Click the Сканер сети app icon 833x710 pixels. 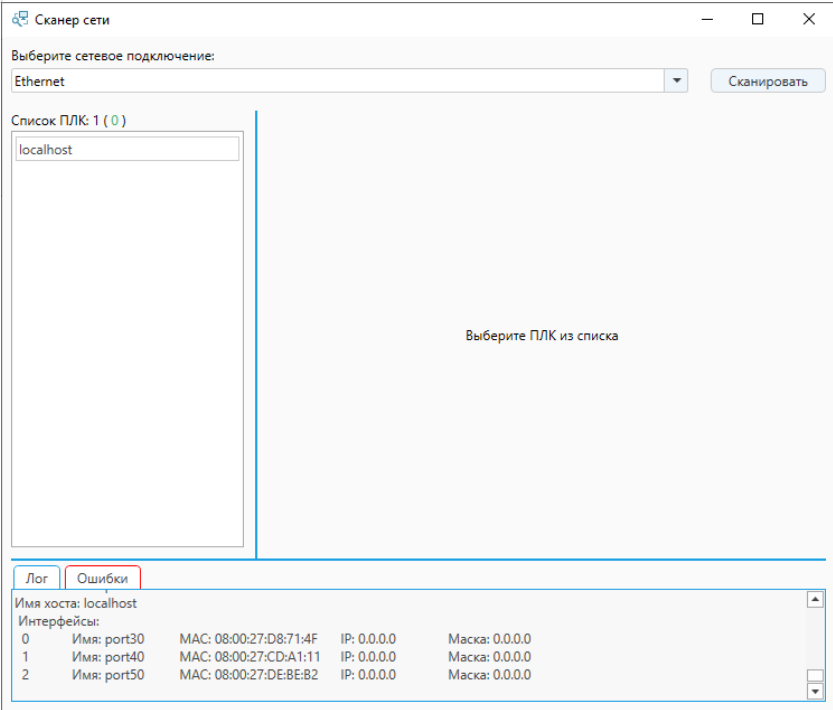point(20,18)
